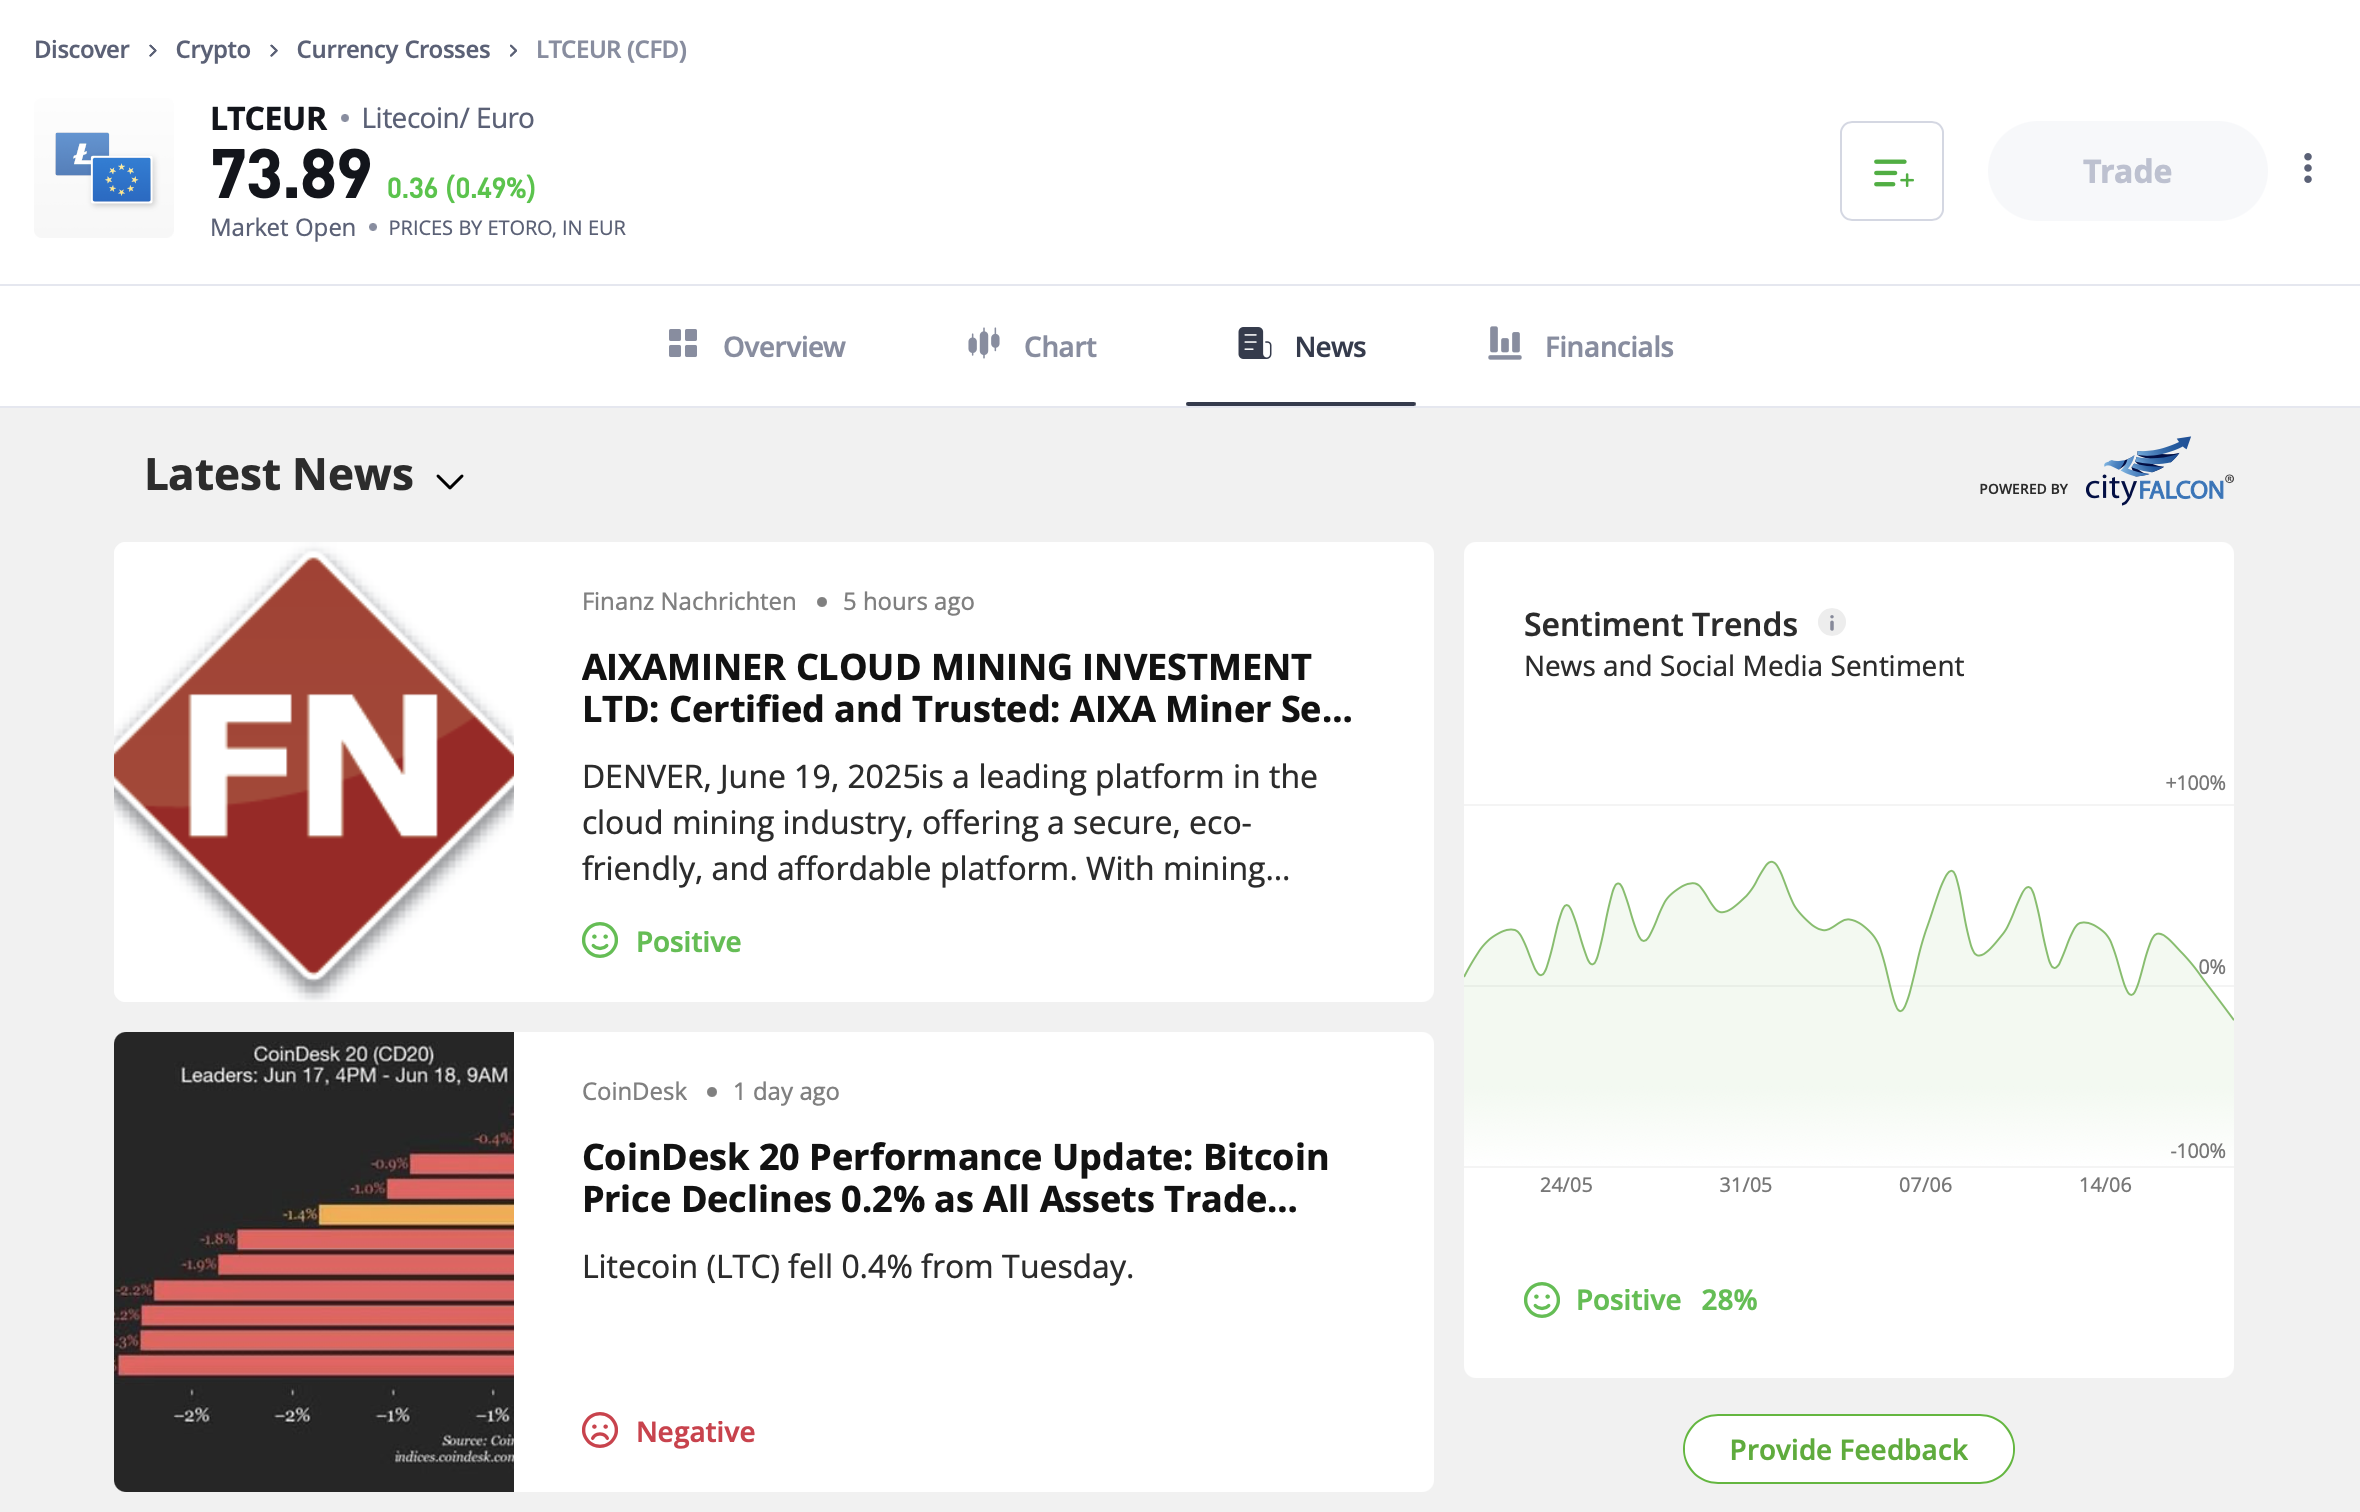
Task: Click the CoinDesk 20 chart thumbnail
Action: [x=314, y=1262]
